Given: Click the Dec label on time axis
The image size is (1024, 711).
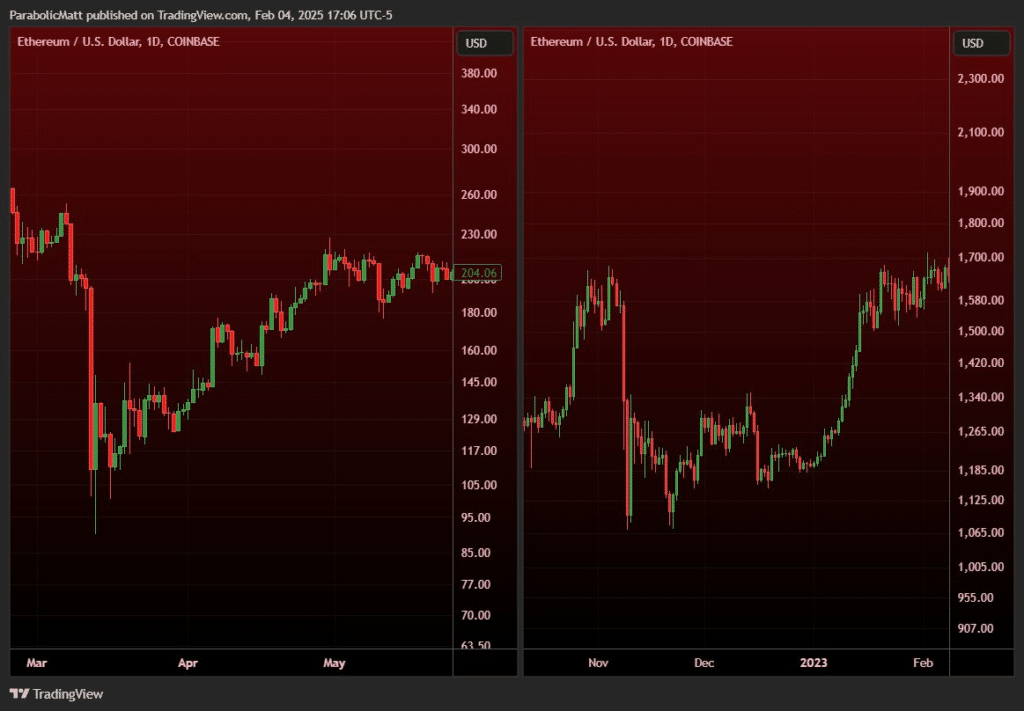Looking at the screenshot, I should point(704,663).
